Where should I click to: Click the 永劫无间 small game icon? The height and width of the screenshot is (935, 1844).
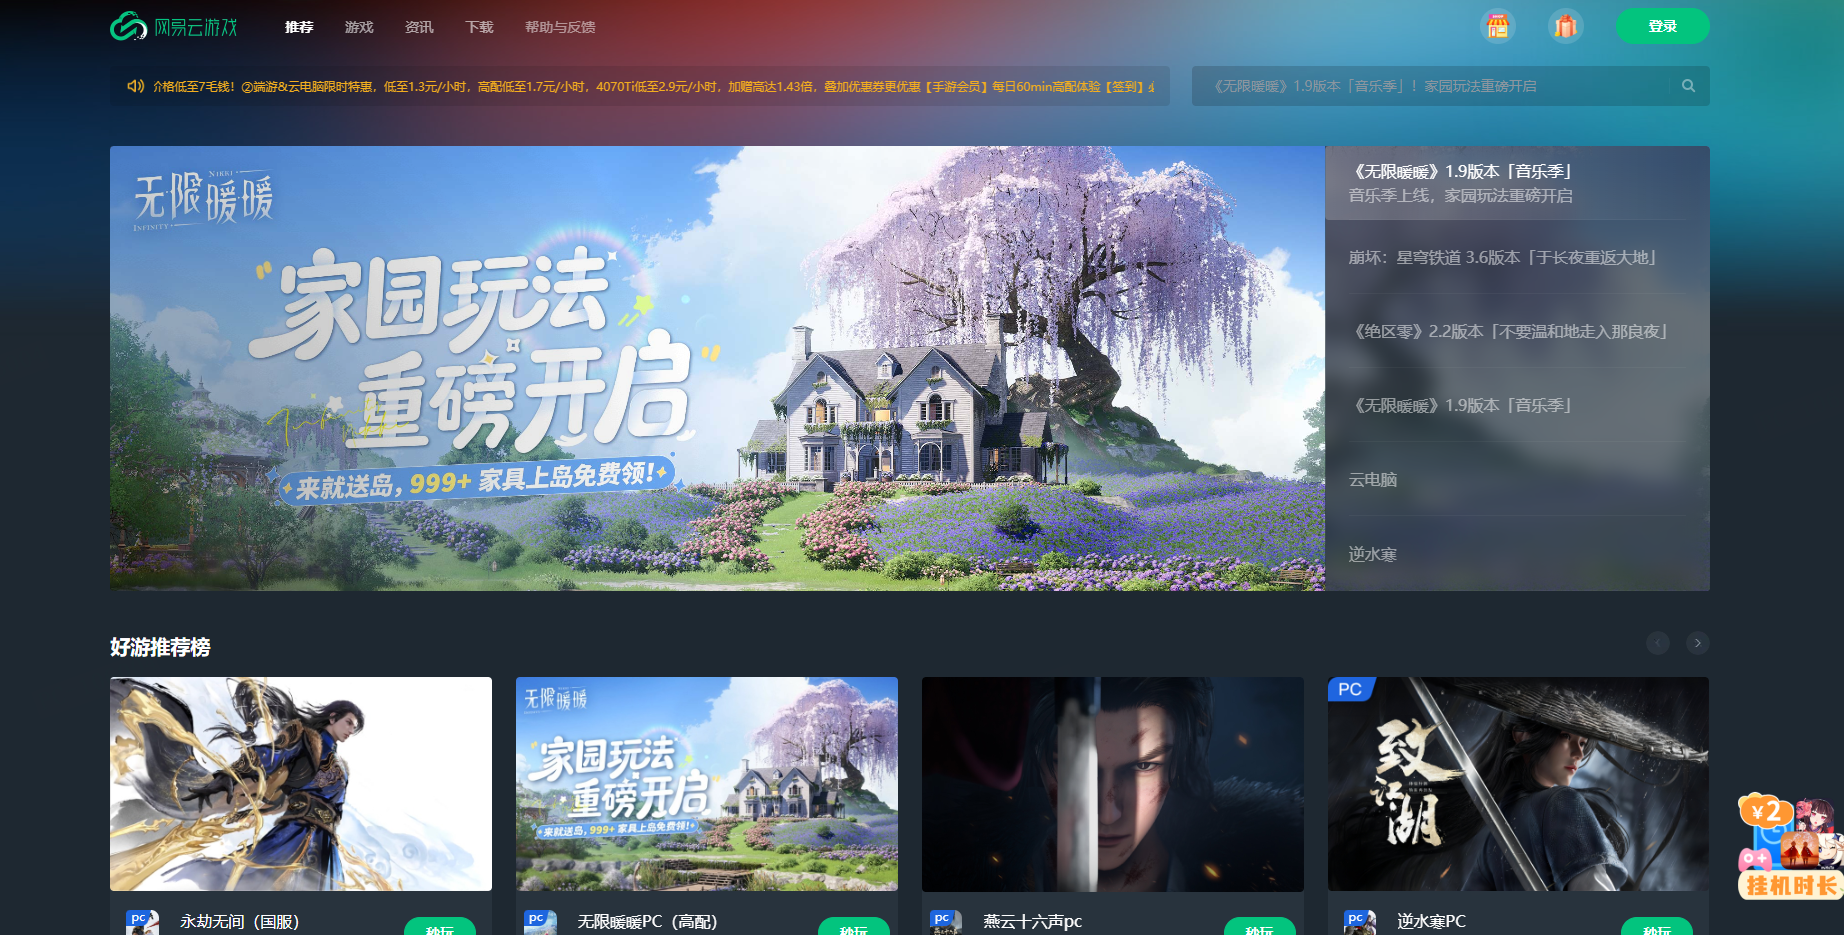(x=142, y=922)
